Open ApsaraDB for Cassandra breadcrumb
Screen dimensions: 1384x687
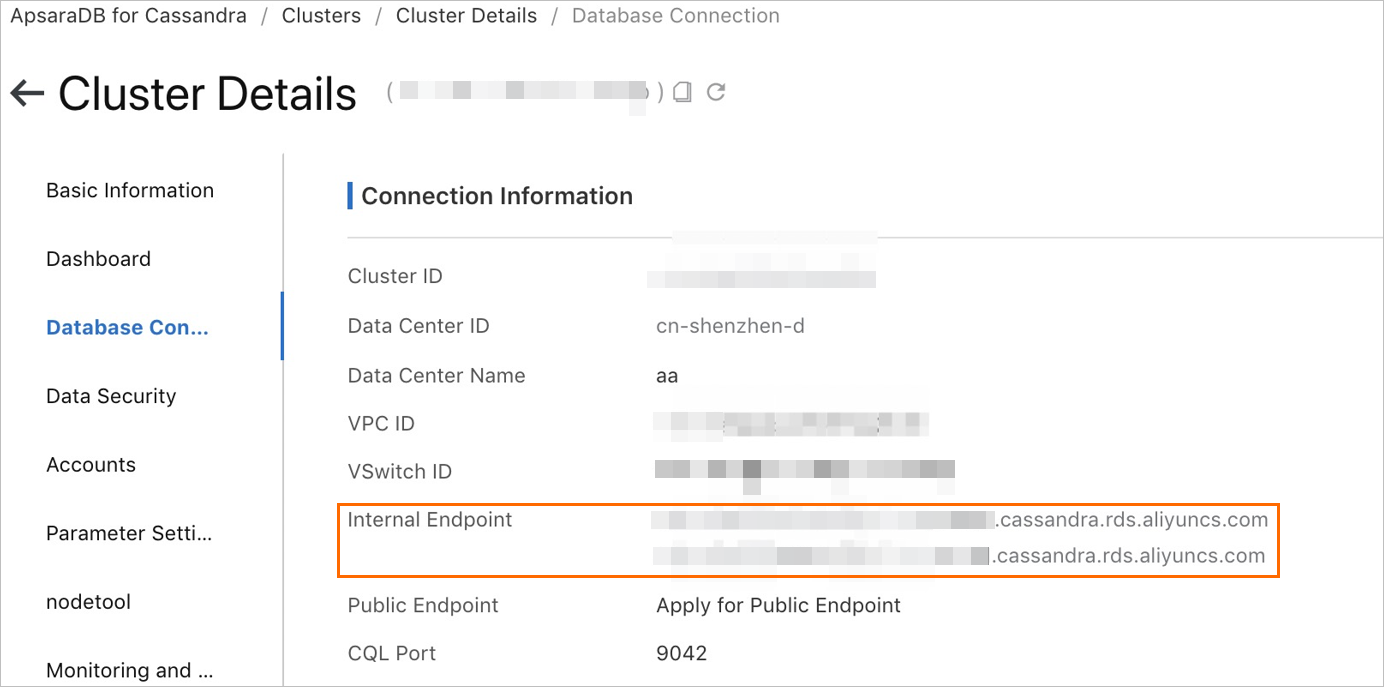[x=128, y=16]
